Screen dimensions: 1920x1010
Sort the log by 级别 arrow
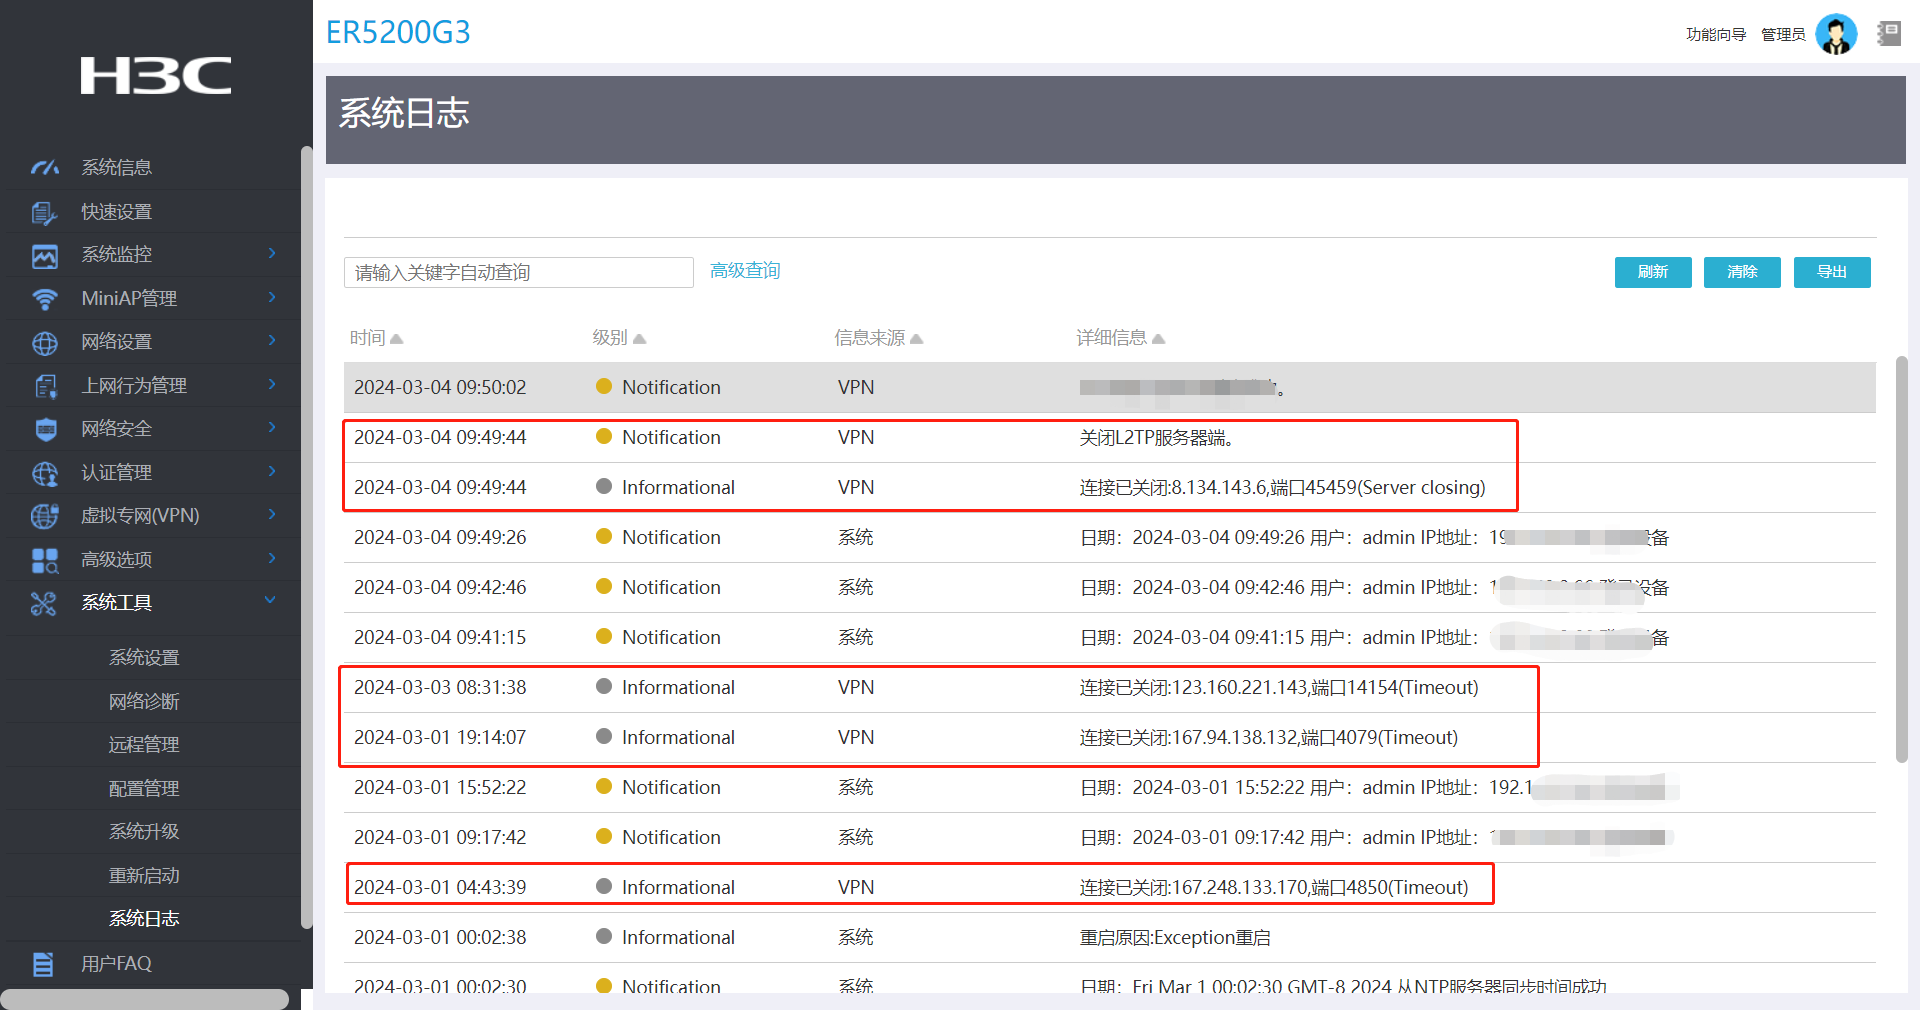(x=639, y=339)
